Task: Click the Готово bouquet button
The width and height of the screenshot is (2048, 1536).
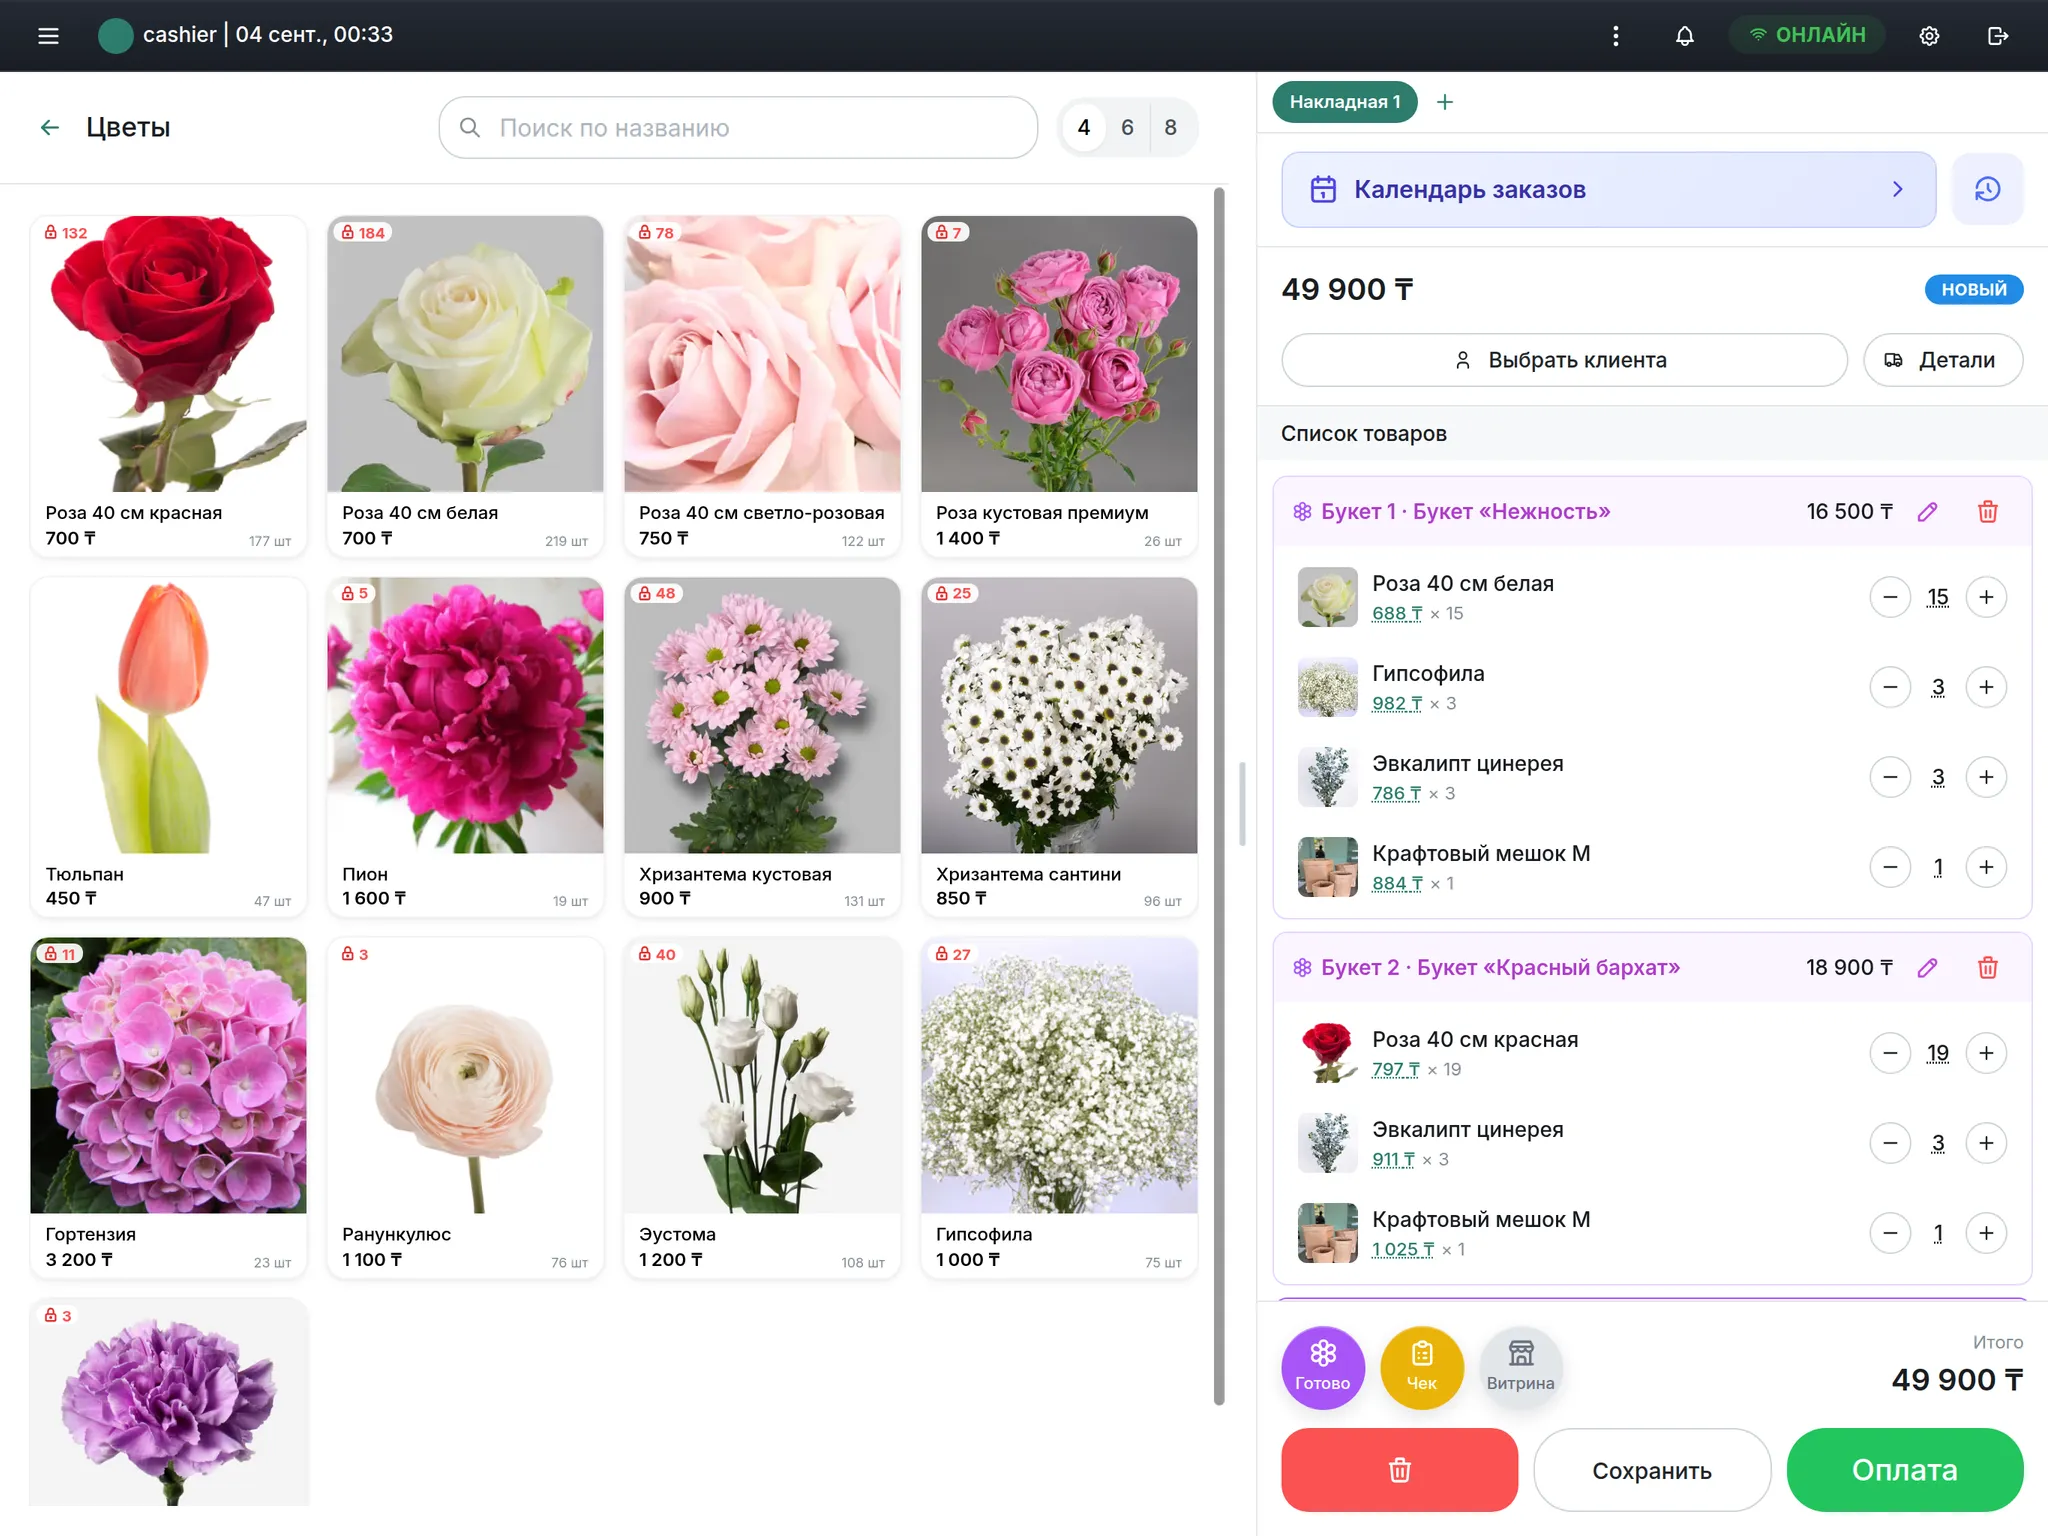Action: pos(1323,1367)
